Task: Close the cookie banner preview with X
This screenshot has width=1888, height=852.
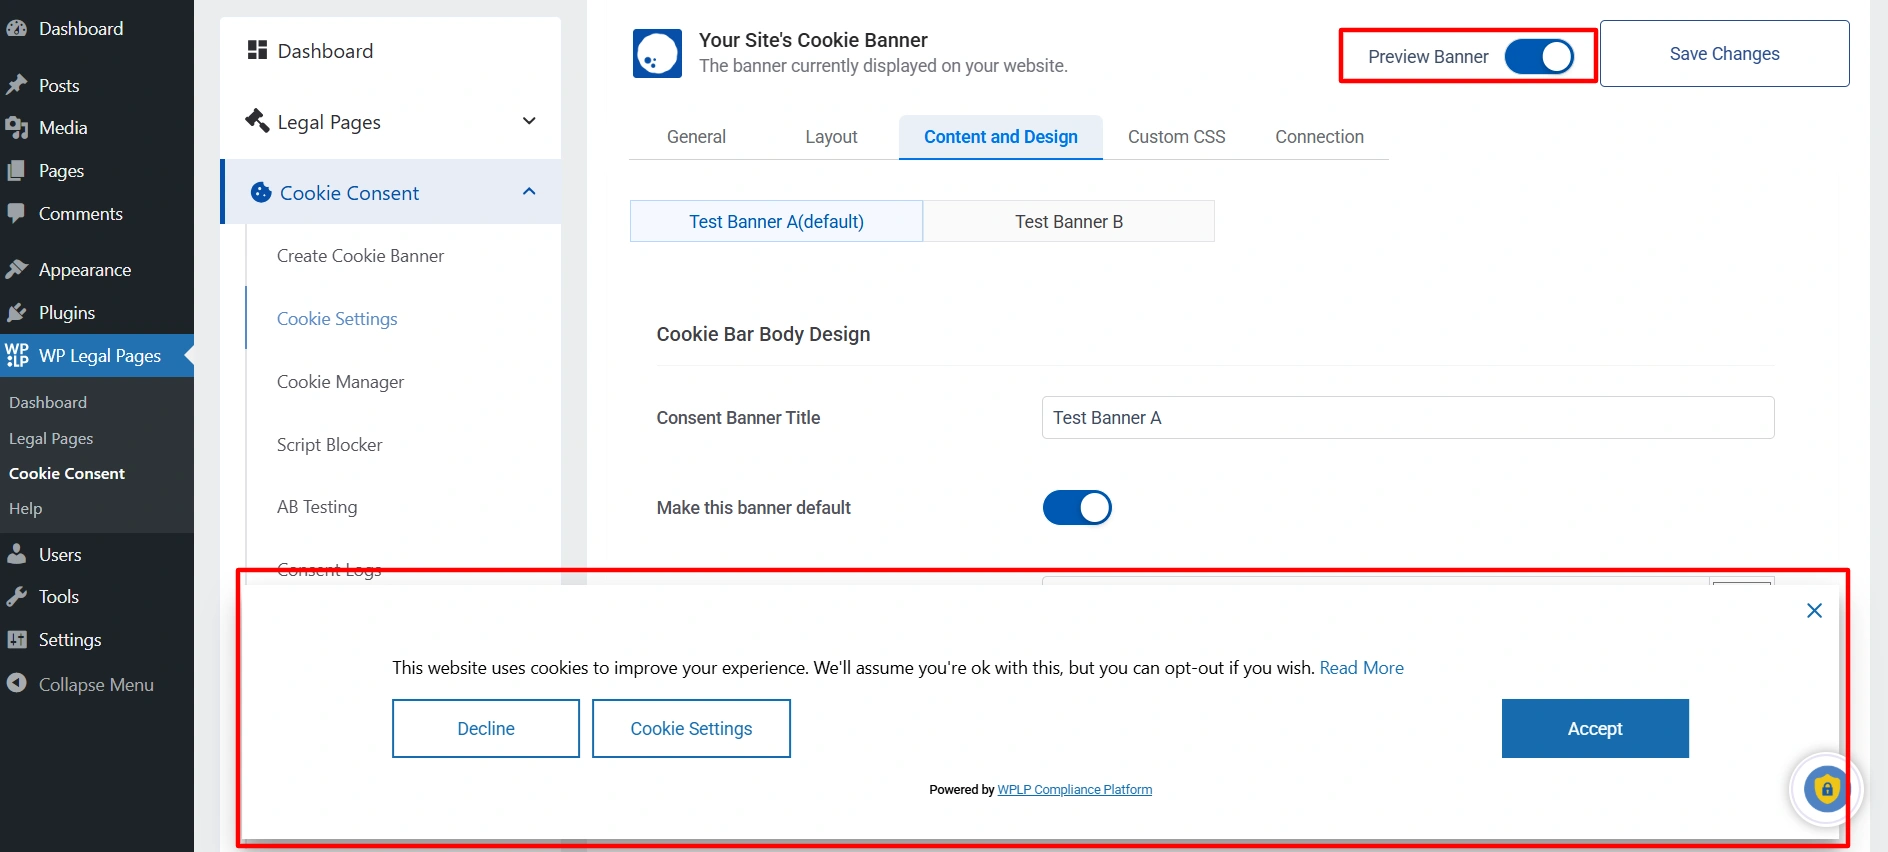Action: tap(1814, 611)
